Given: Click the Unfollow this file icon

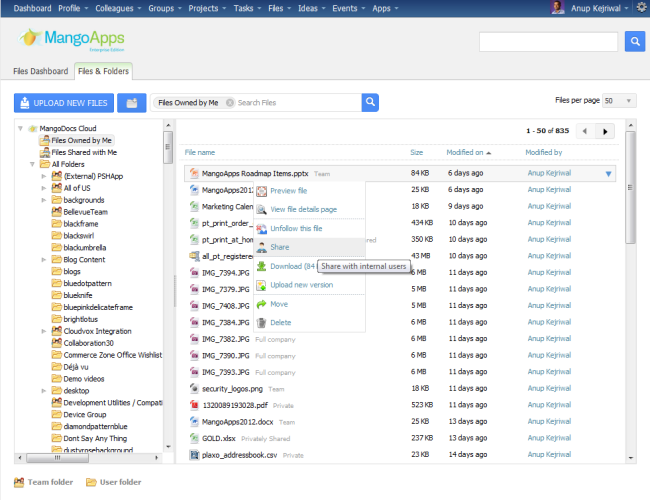Looking at the screenshot, I should 261,228.
